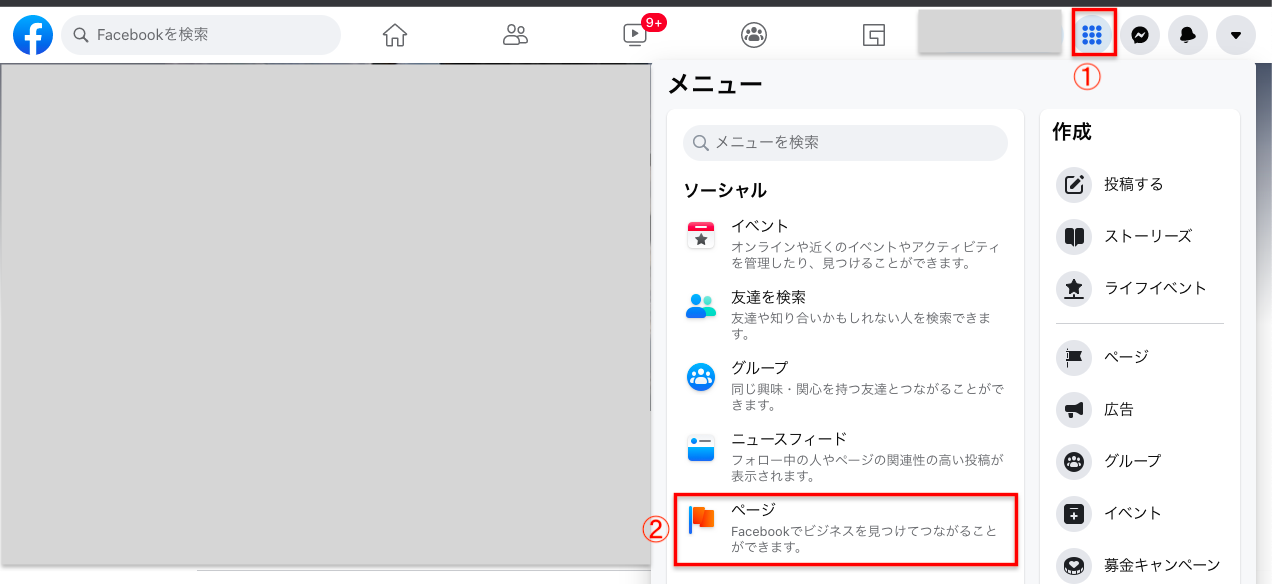Open the Groups tab icon in top bar

(754, 35)
